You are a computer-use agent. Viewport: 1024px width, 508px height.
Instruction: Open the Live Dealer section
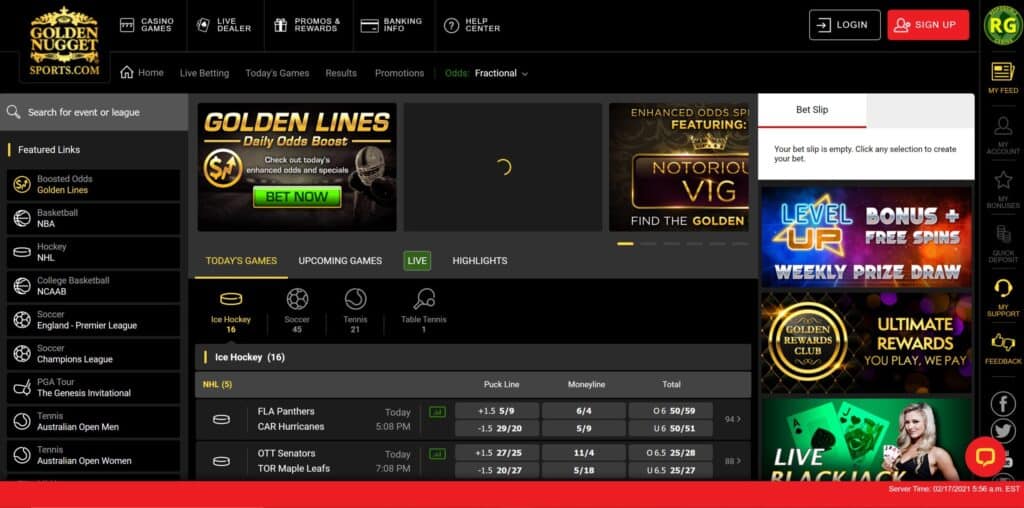(x=224, y=25)
